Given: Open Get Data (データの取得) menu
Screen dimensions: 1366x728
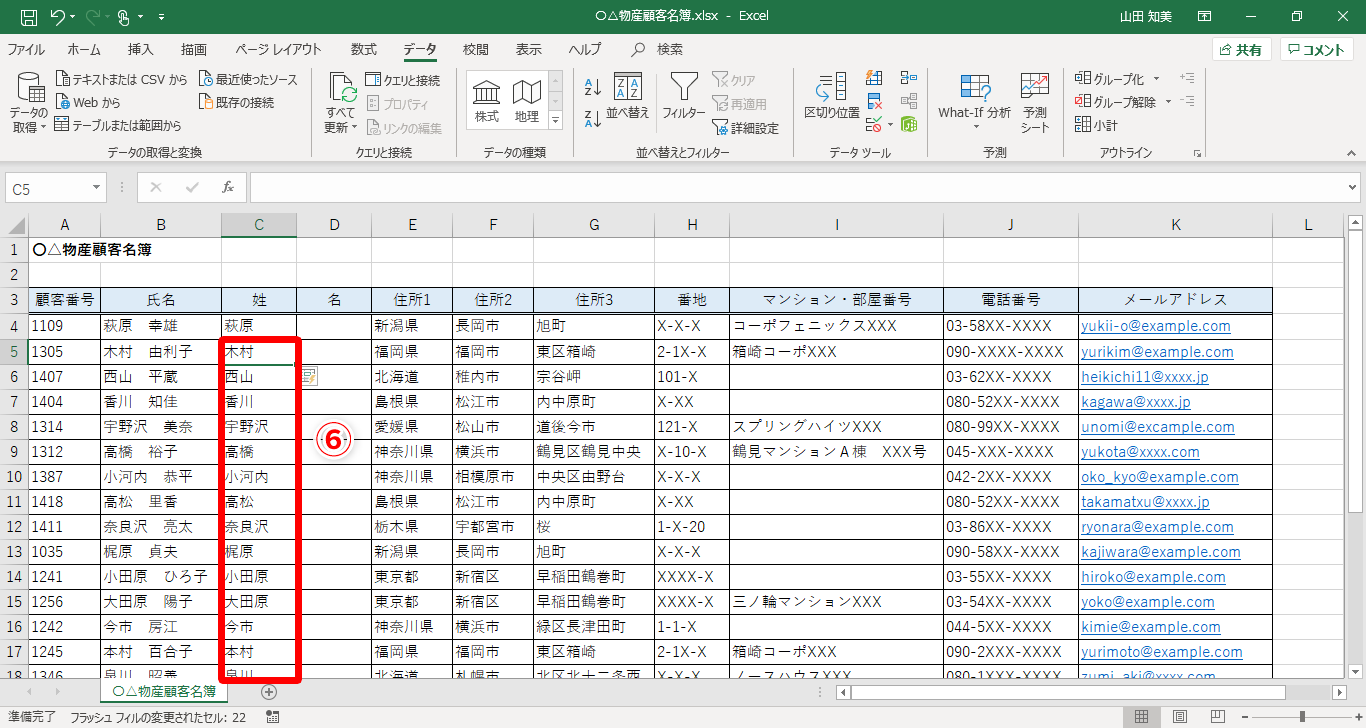Looking at the screenshot, I should [30, 105].
